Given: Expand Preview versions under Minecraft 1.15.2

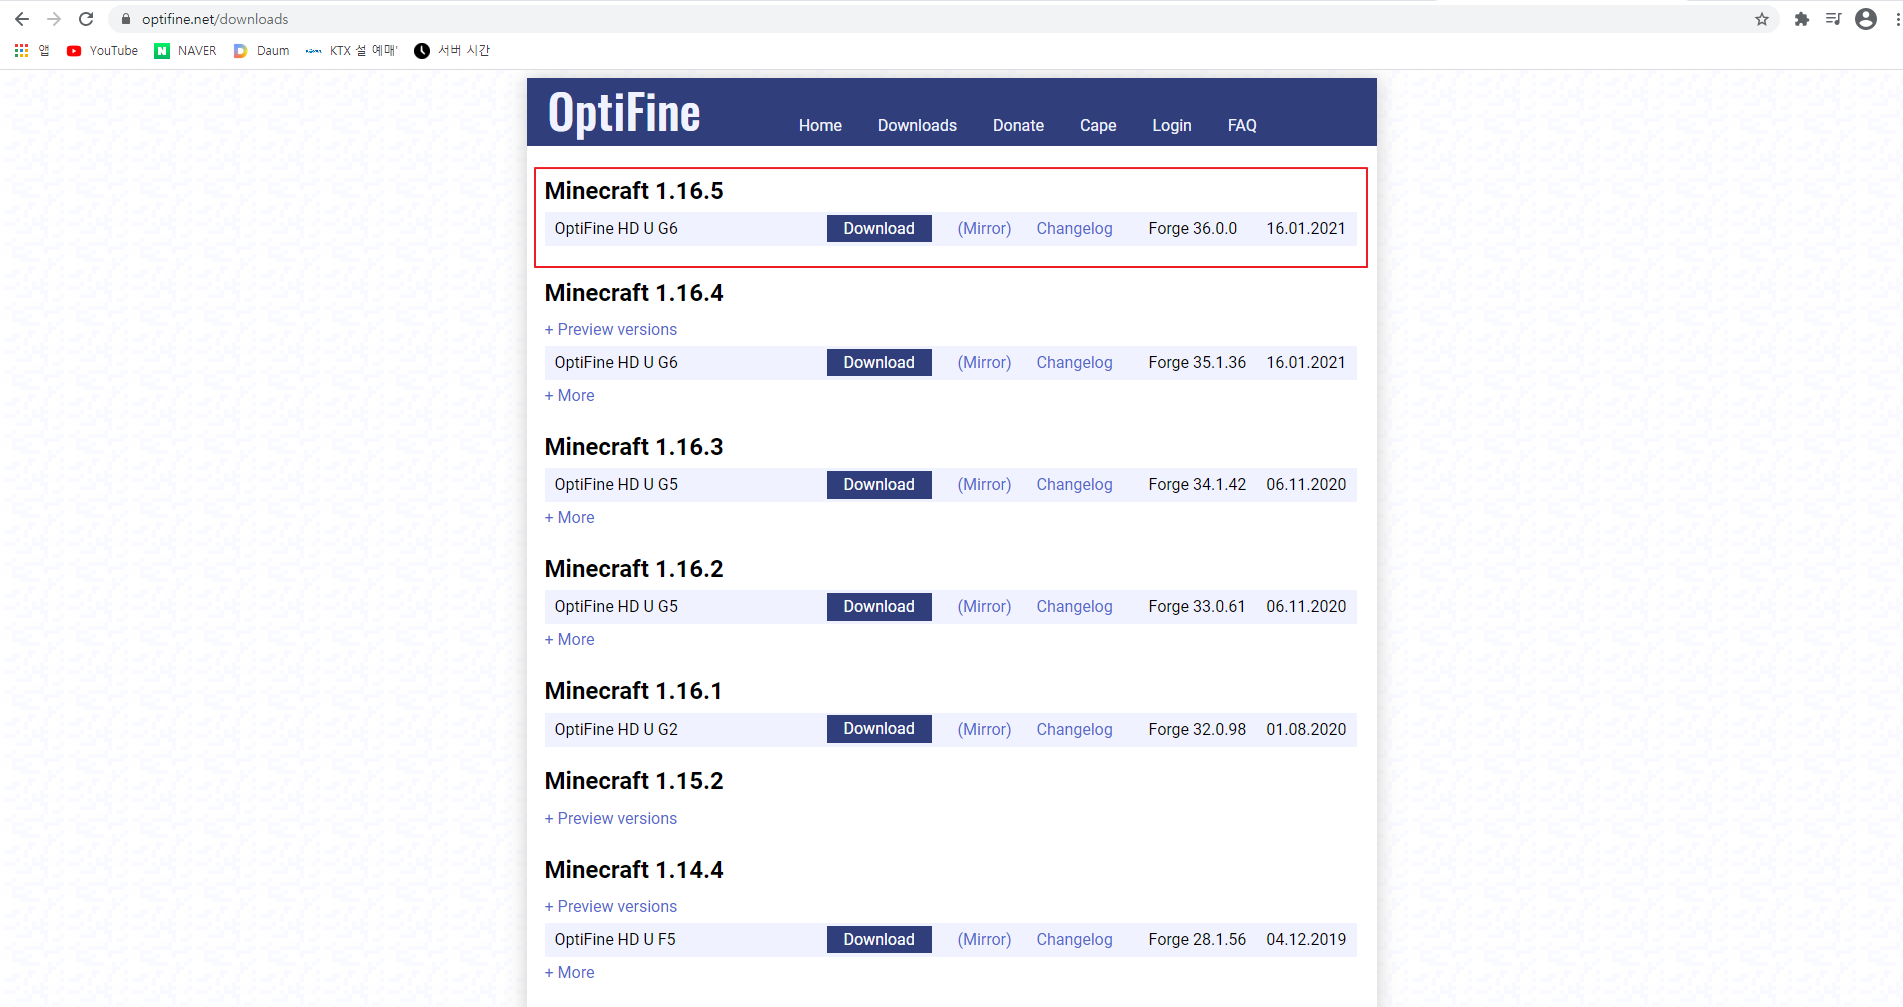Looking at the screenshot, I should pyautogui.click(x=611, y=818).
